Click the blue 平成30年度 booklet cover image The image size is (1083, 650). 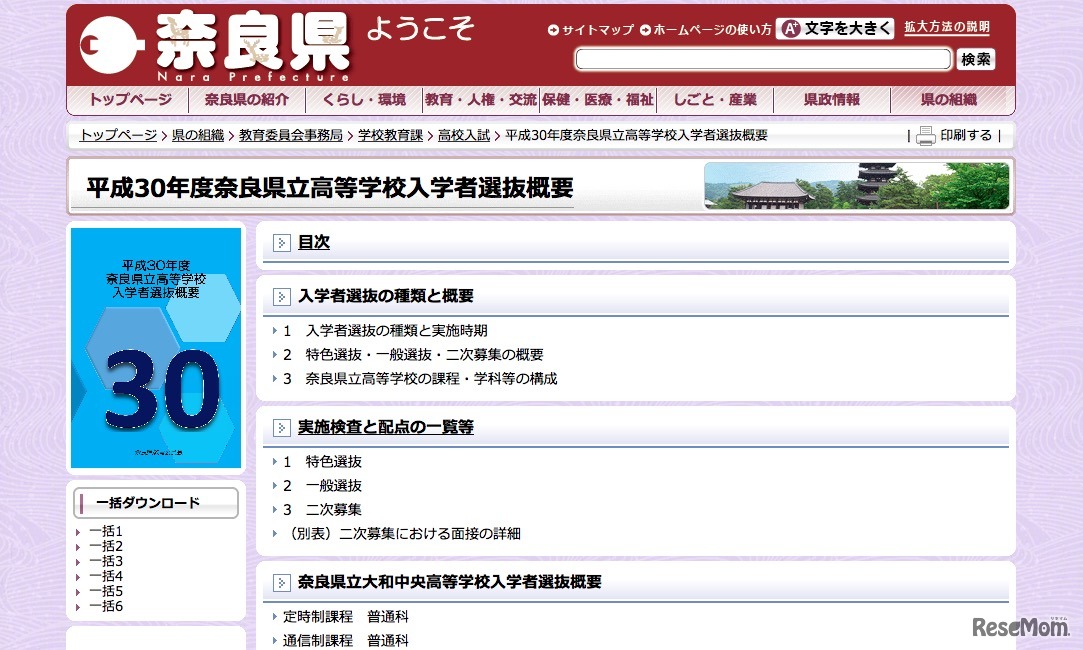tap(156, 348)
